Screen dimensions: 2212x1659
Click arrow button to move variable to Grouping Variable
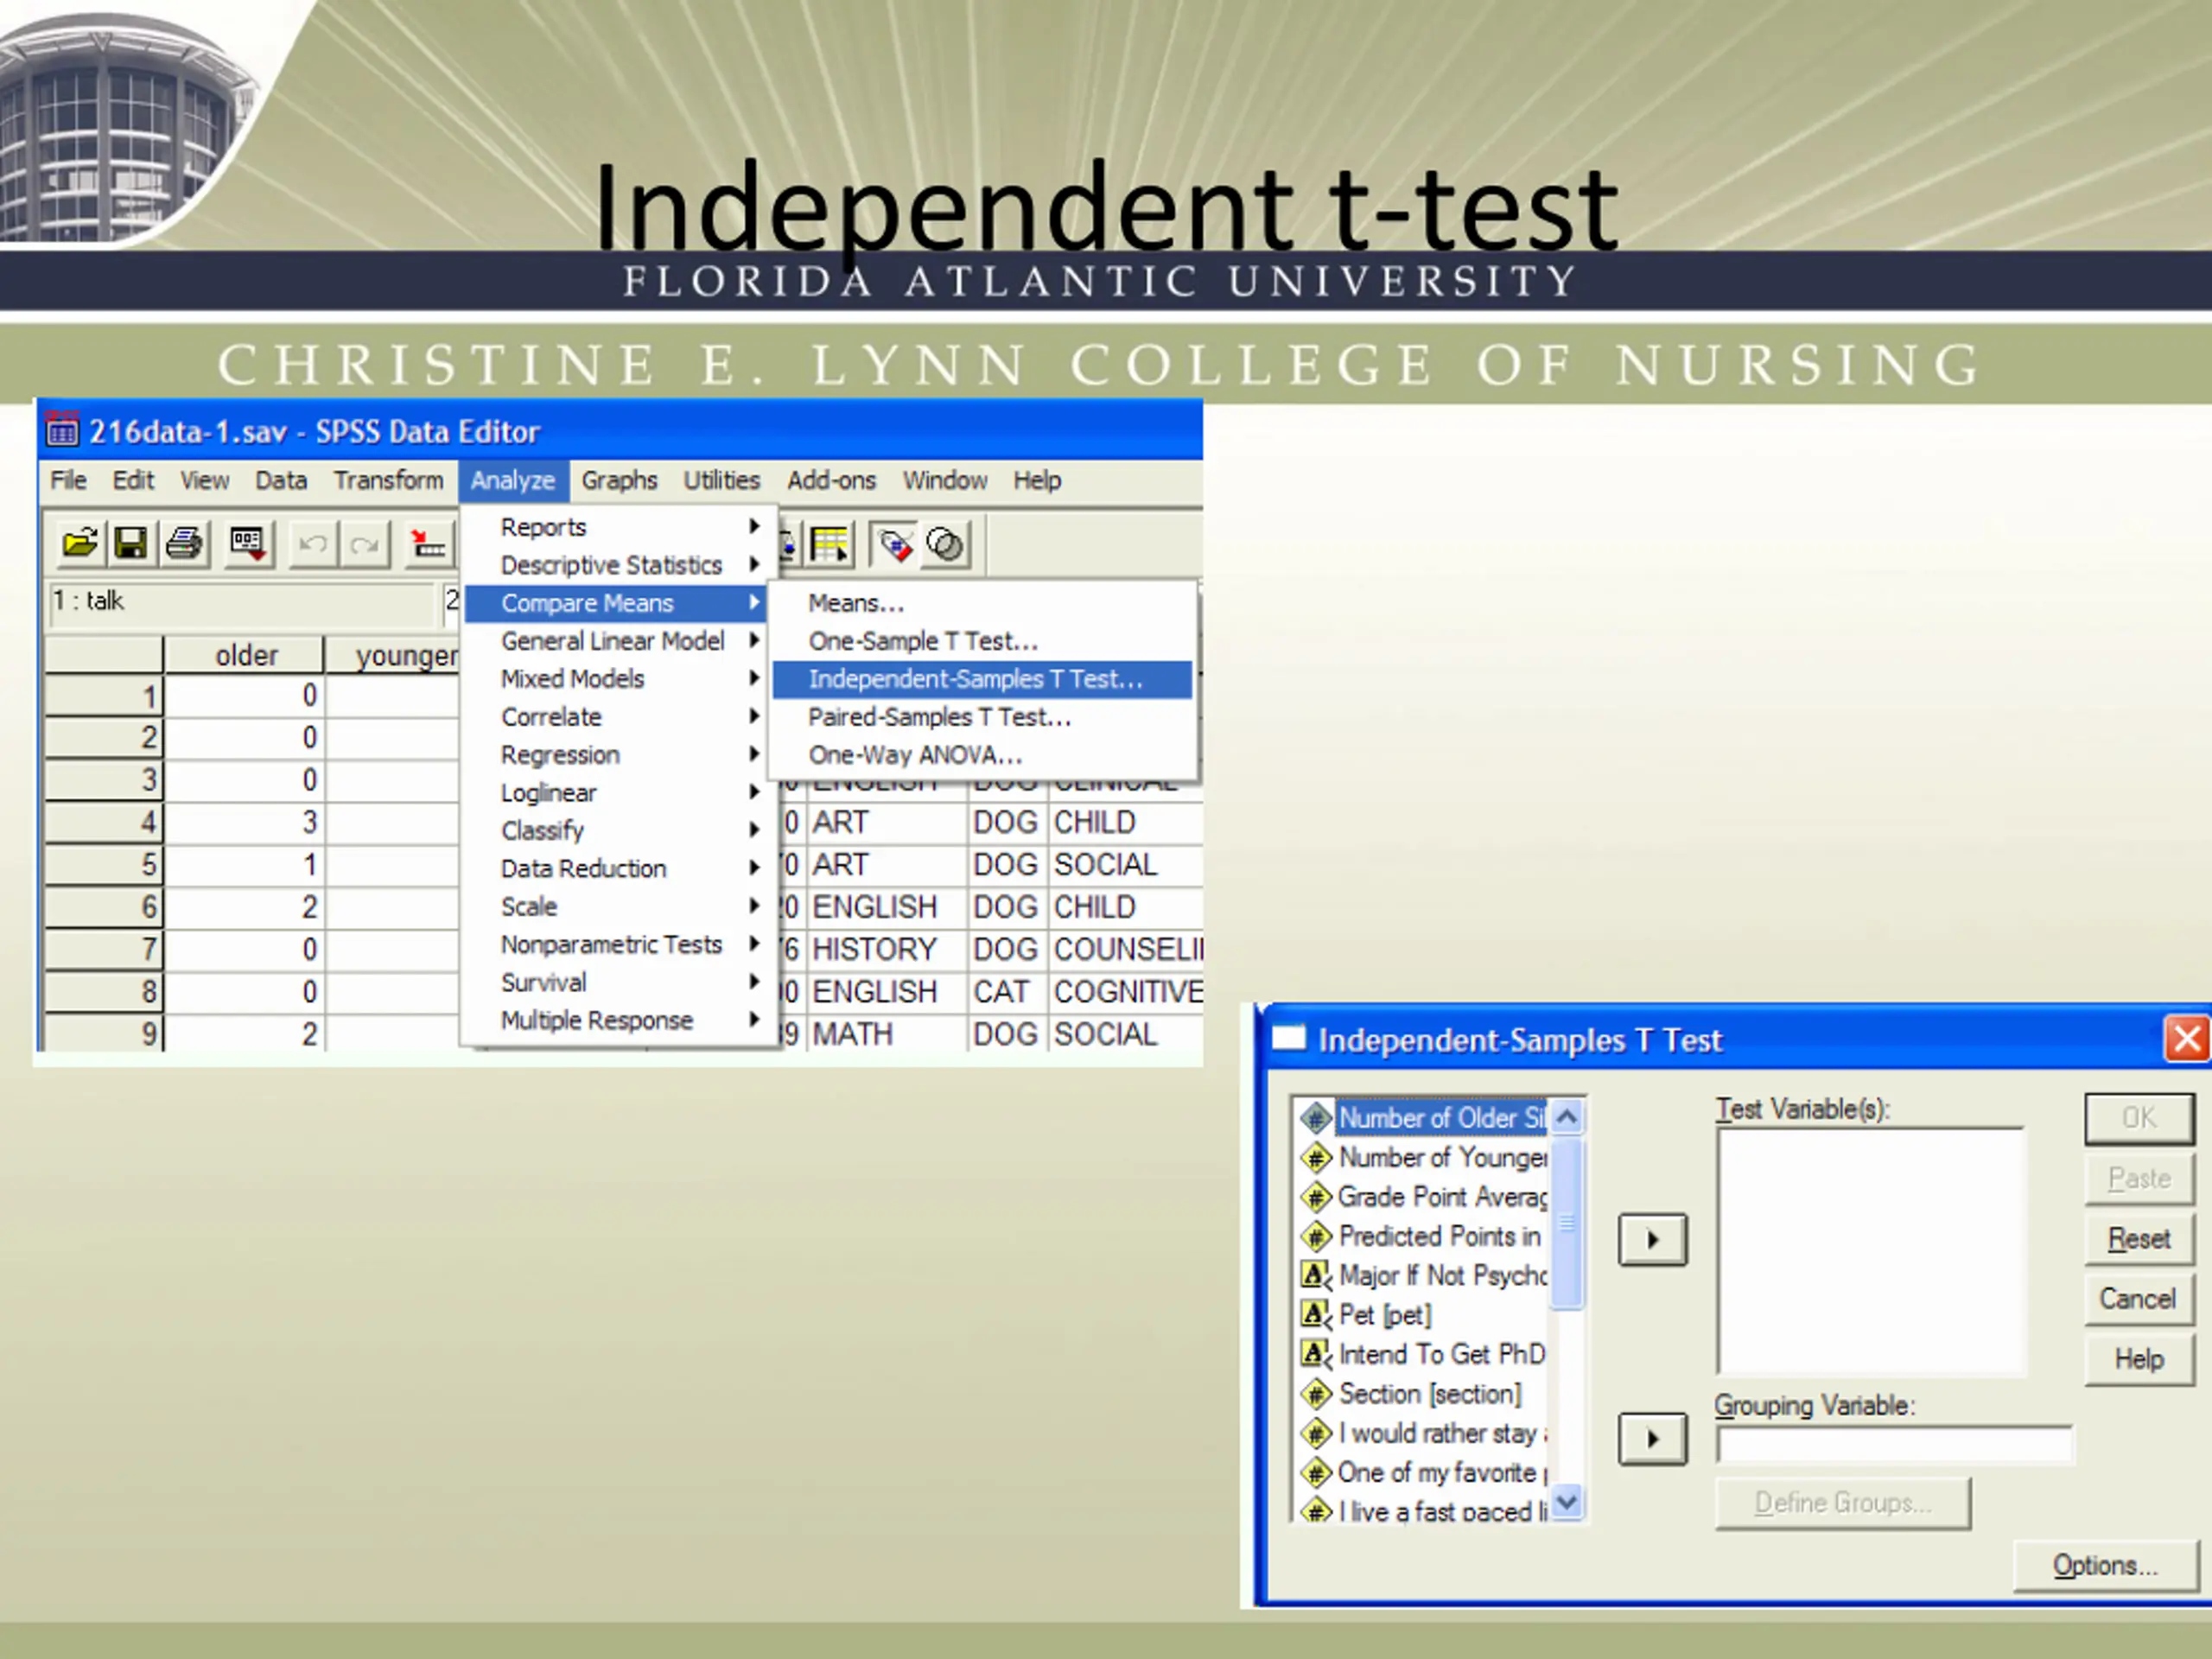1652,1439
